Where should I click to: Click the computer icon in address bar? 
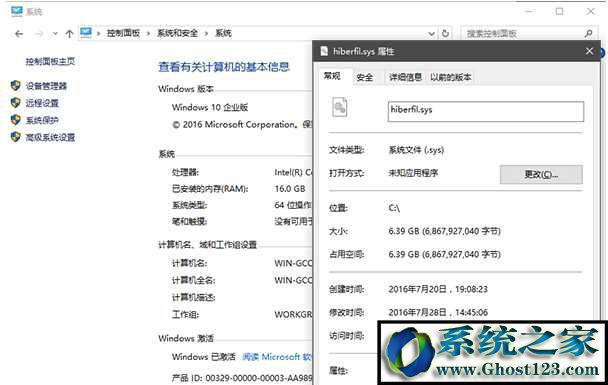tap(86, 32)
